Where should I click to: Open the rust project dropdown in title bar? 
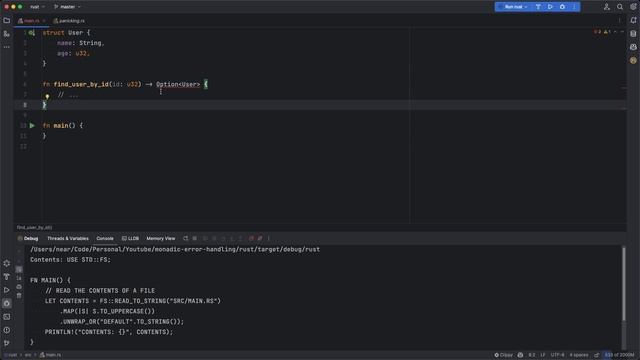point(37,7)
